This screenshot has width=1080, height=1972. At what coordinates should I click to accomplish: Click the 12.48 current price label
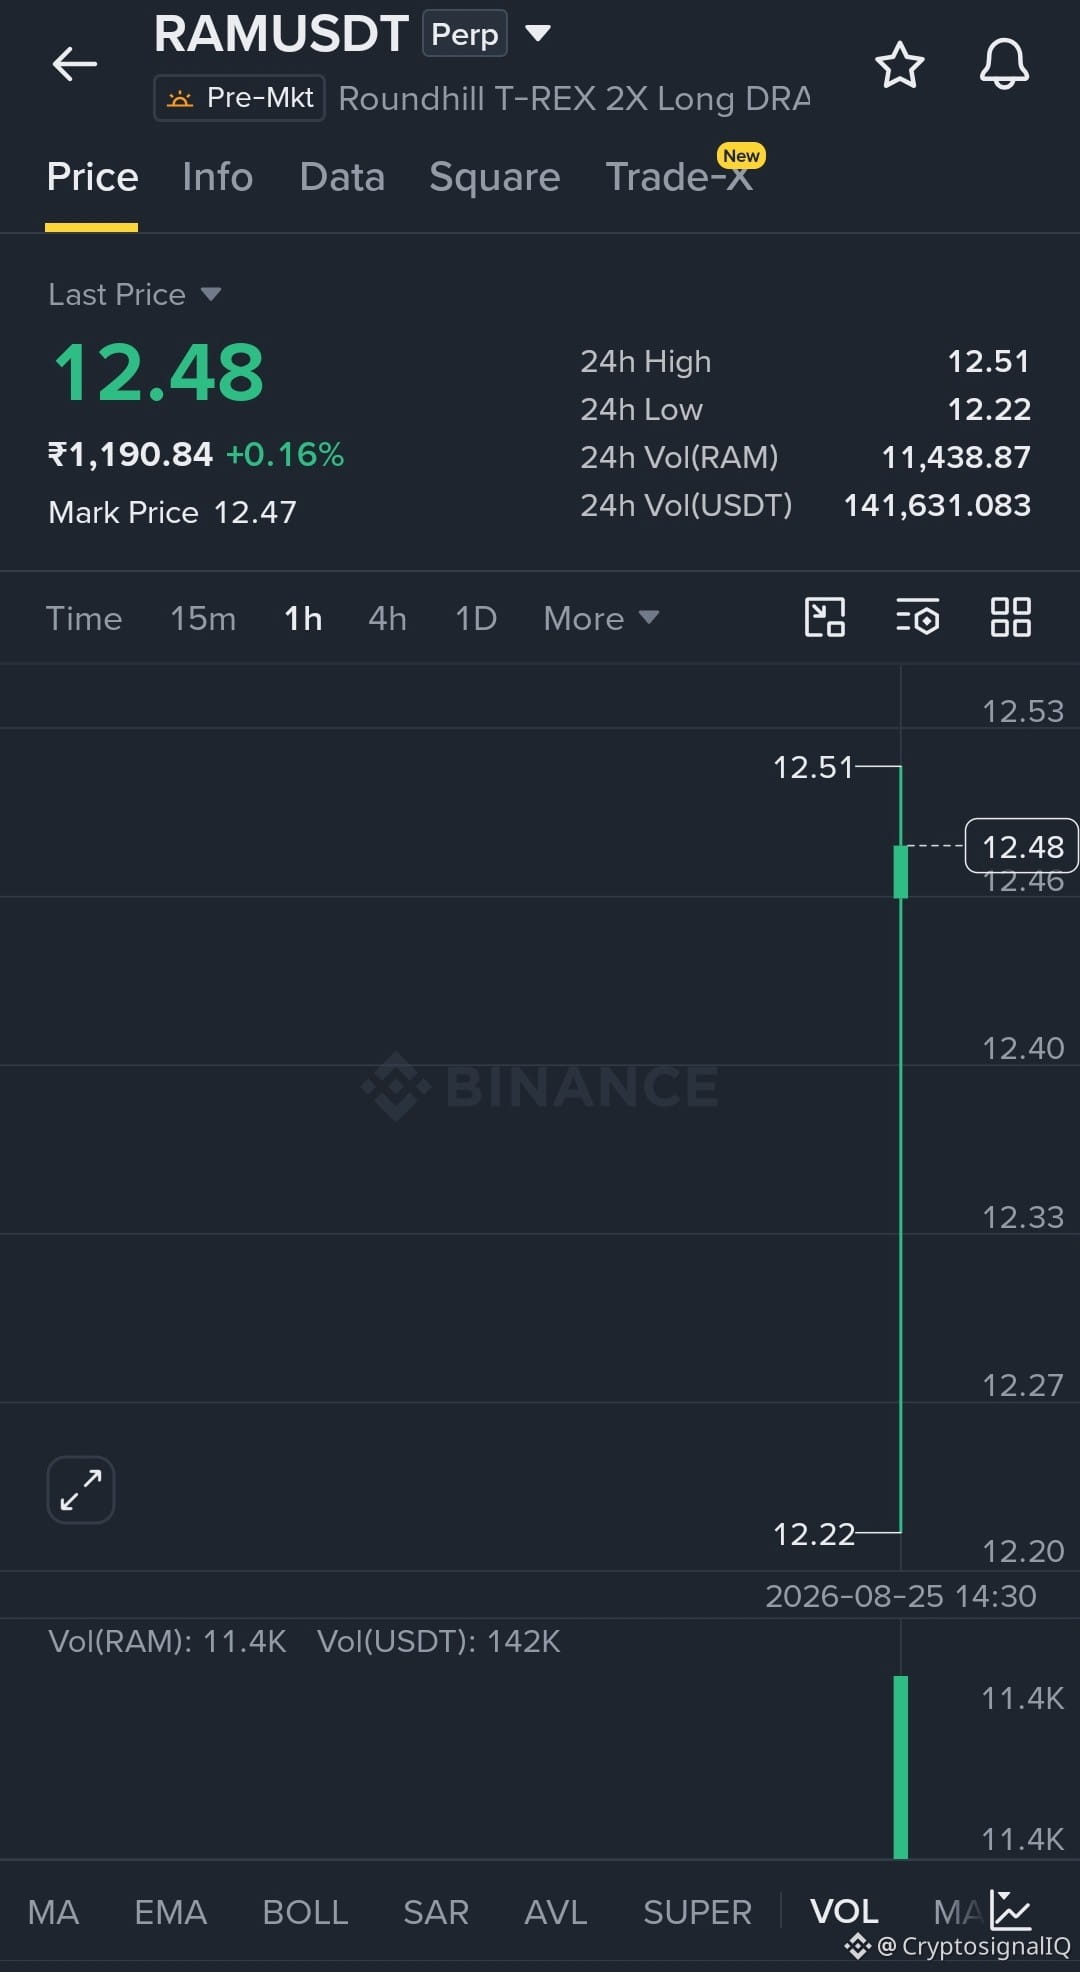[1021, 846]
